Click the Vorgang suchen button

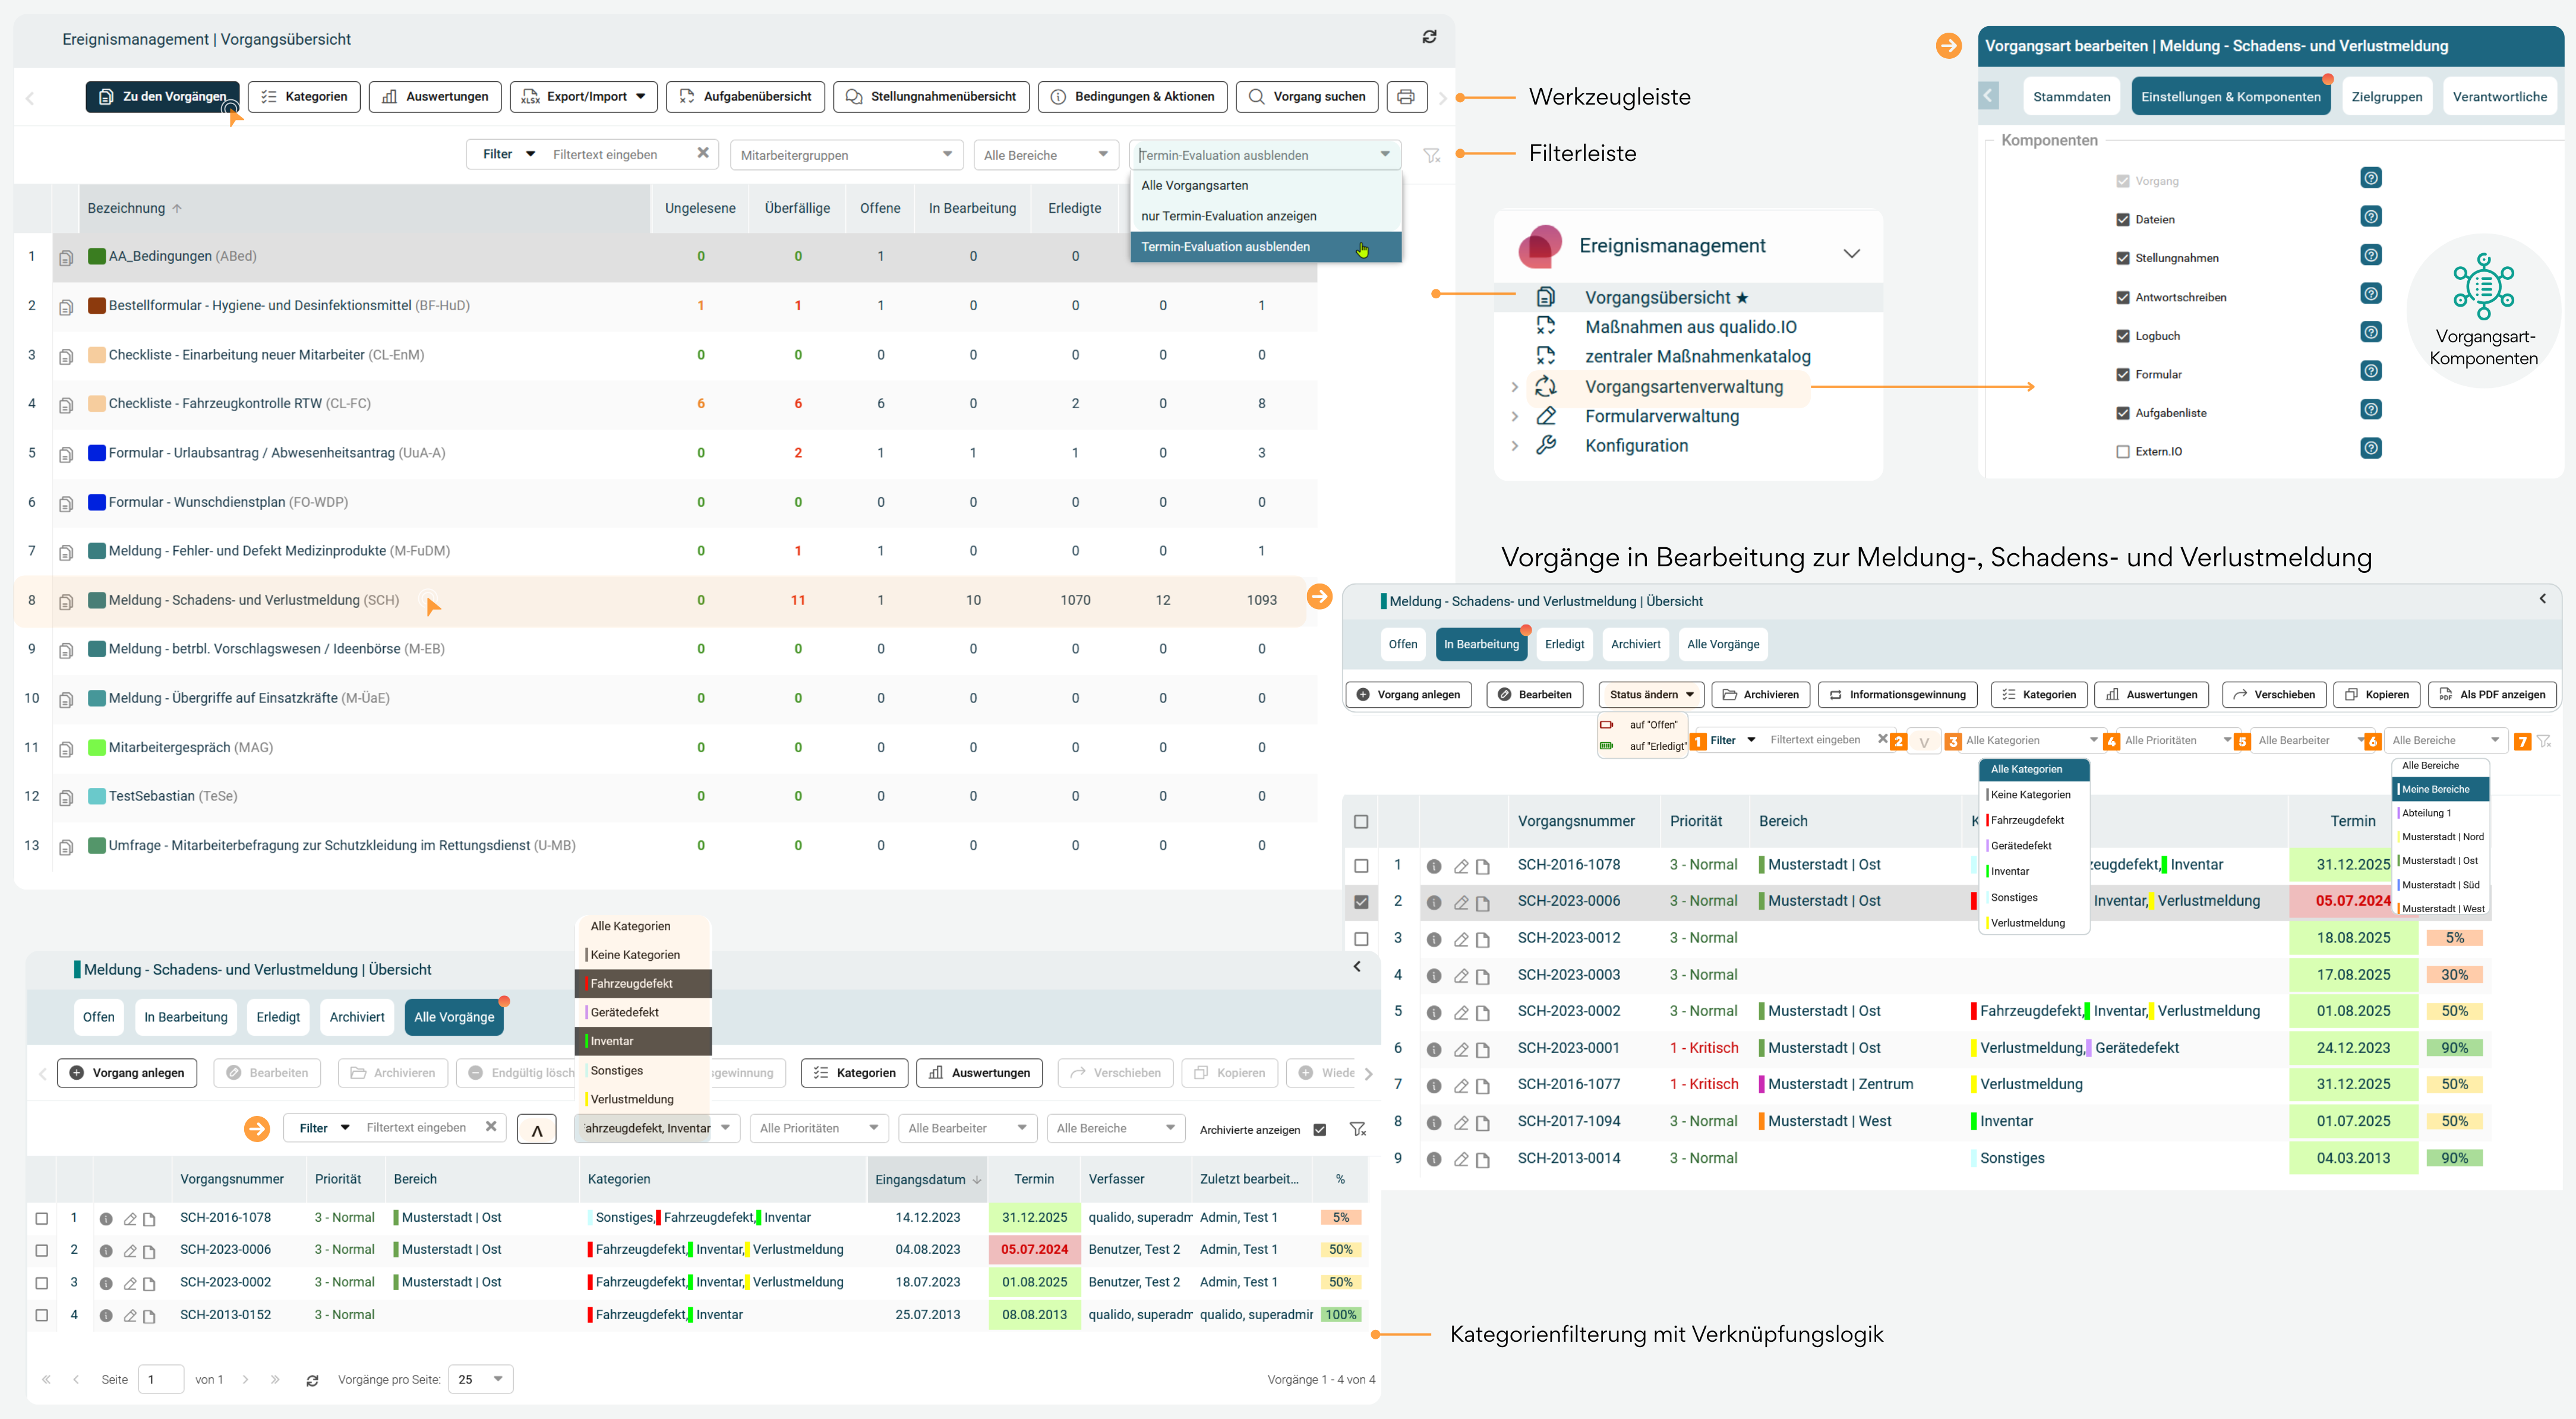[x=1307, y=97]
